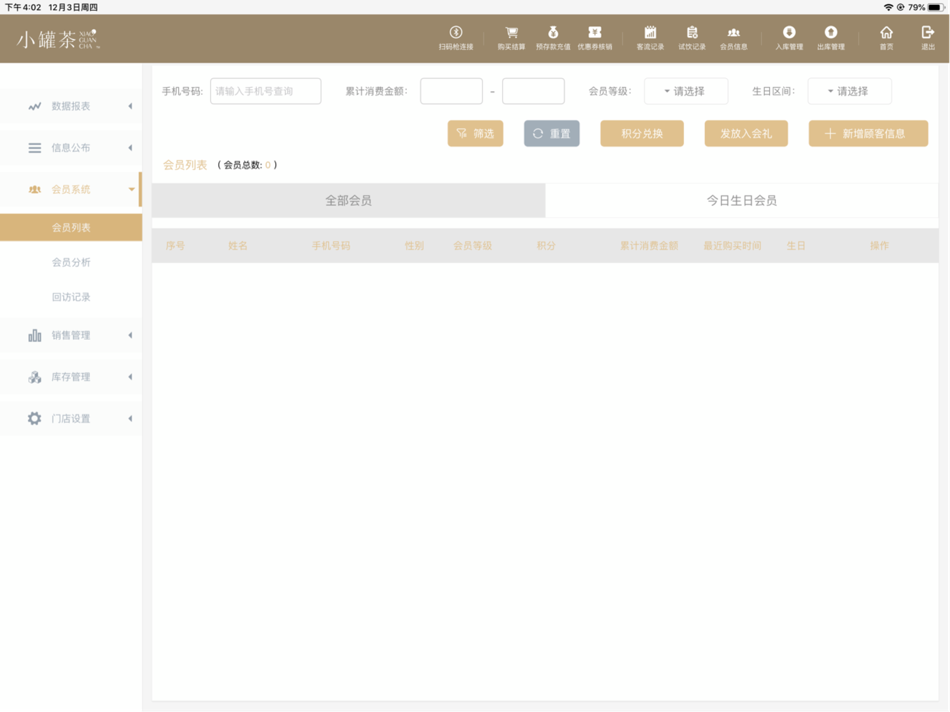Click the 重置 reset button

click(x=551, y=133)
